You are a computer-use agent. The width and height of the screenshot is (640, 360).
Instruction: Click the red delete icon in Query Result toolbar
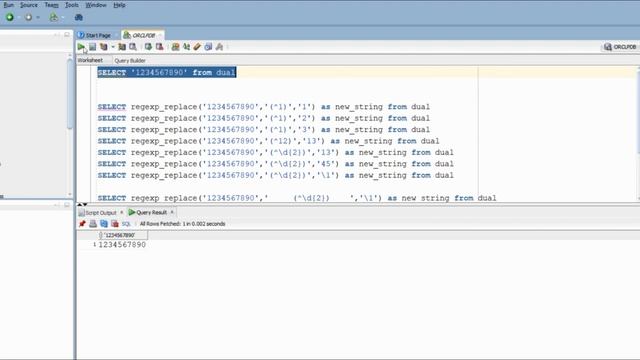pyautogui.click(x=115, y=224)
